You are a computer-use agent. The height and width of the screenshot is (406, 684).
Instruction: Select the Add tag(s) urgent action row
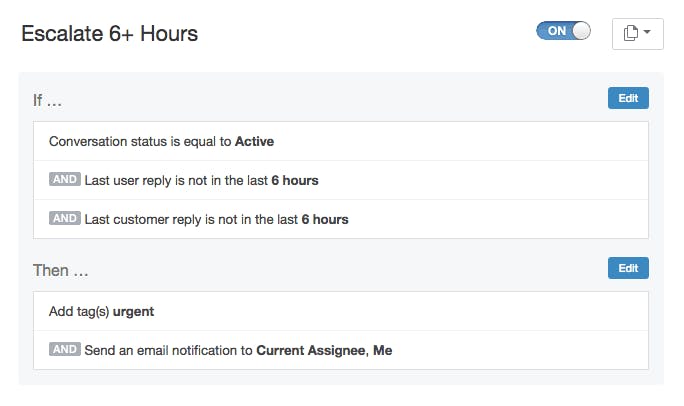pos(340,311)
